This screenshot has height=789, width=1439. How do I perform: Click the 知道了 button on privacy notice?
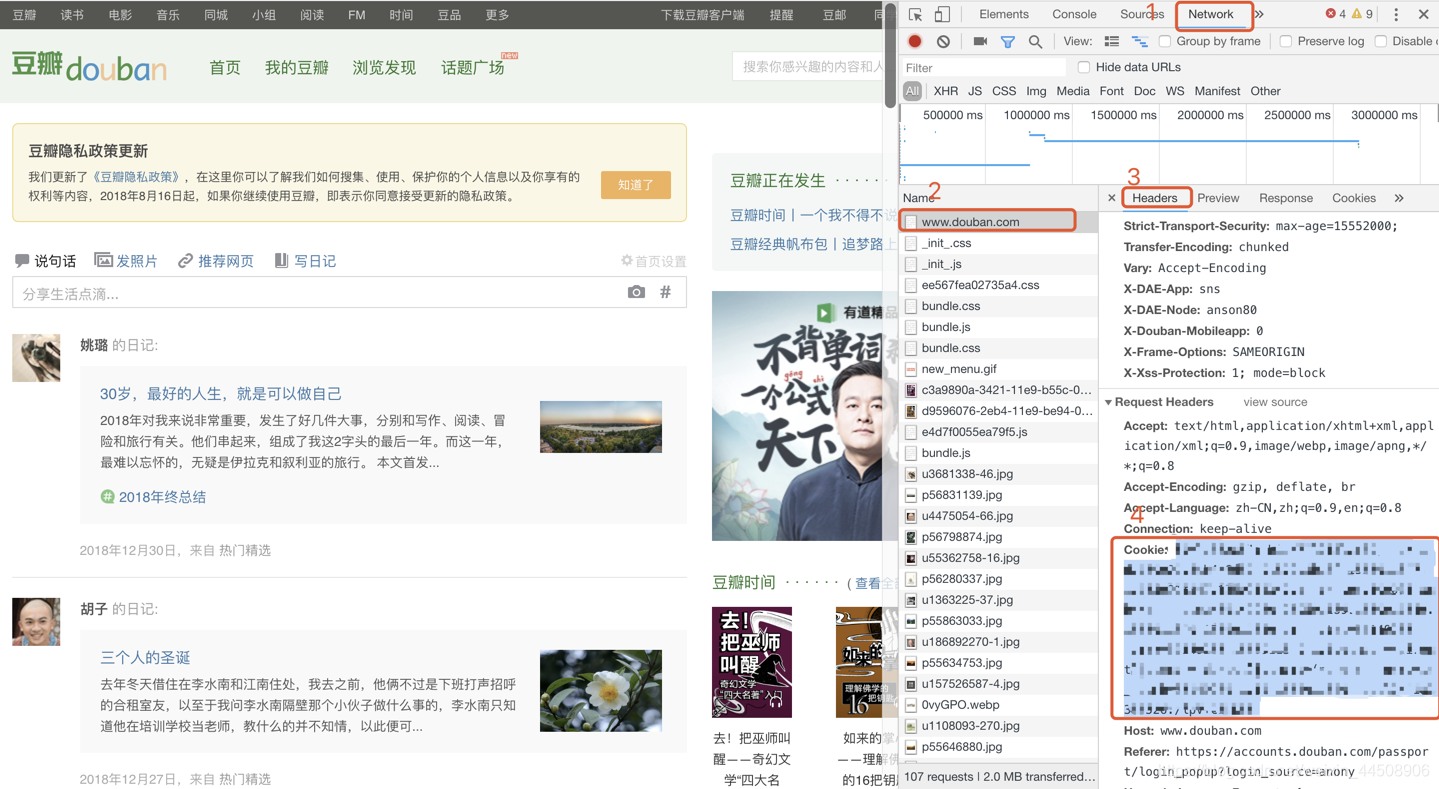(x=636, y=185)
